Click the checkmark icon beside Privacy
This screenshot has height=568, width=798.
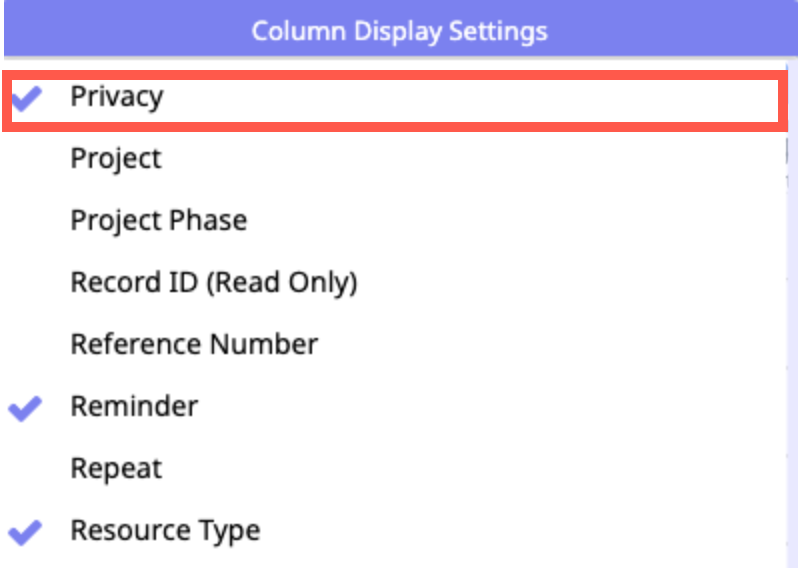[x=26, y=97]
